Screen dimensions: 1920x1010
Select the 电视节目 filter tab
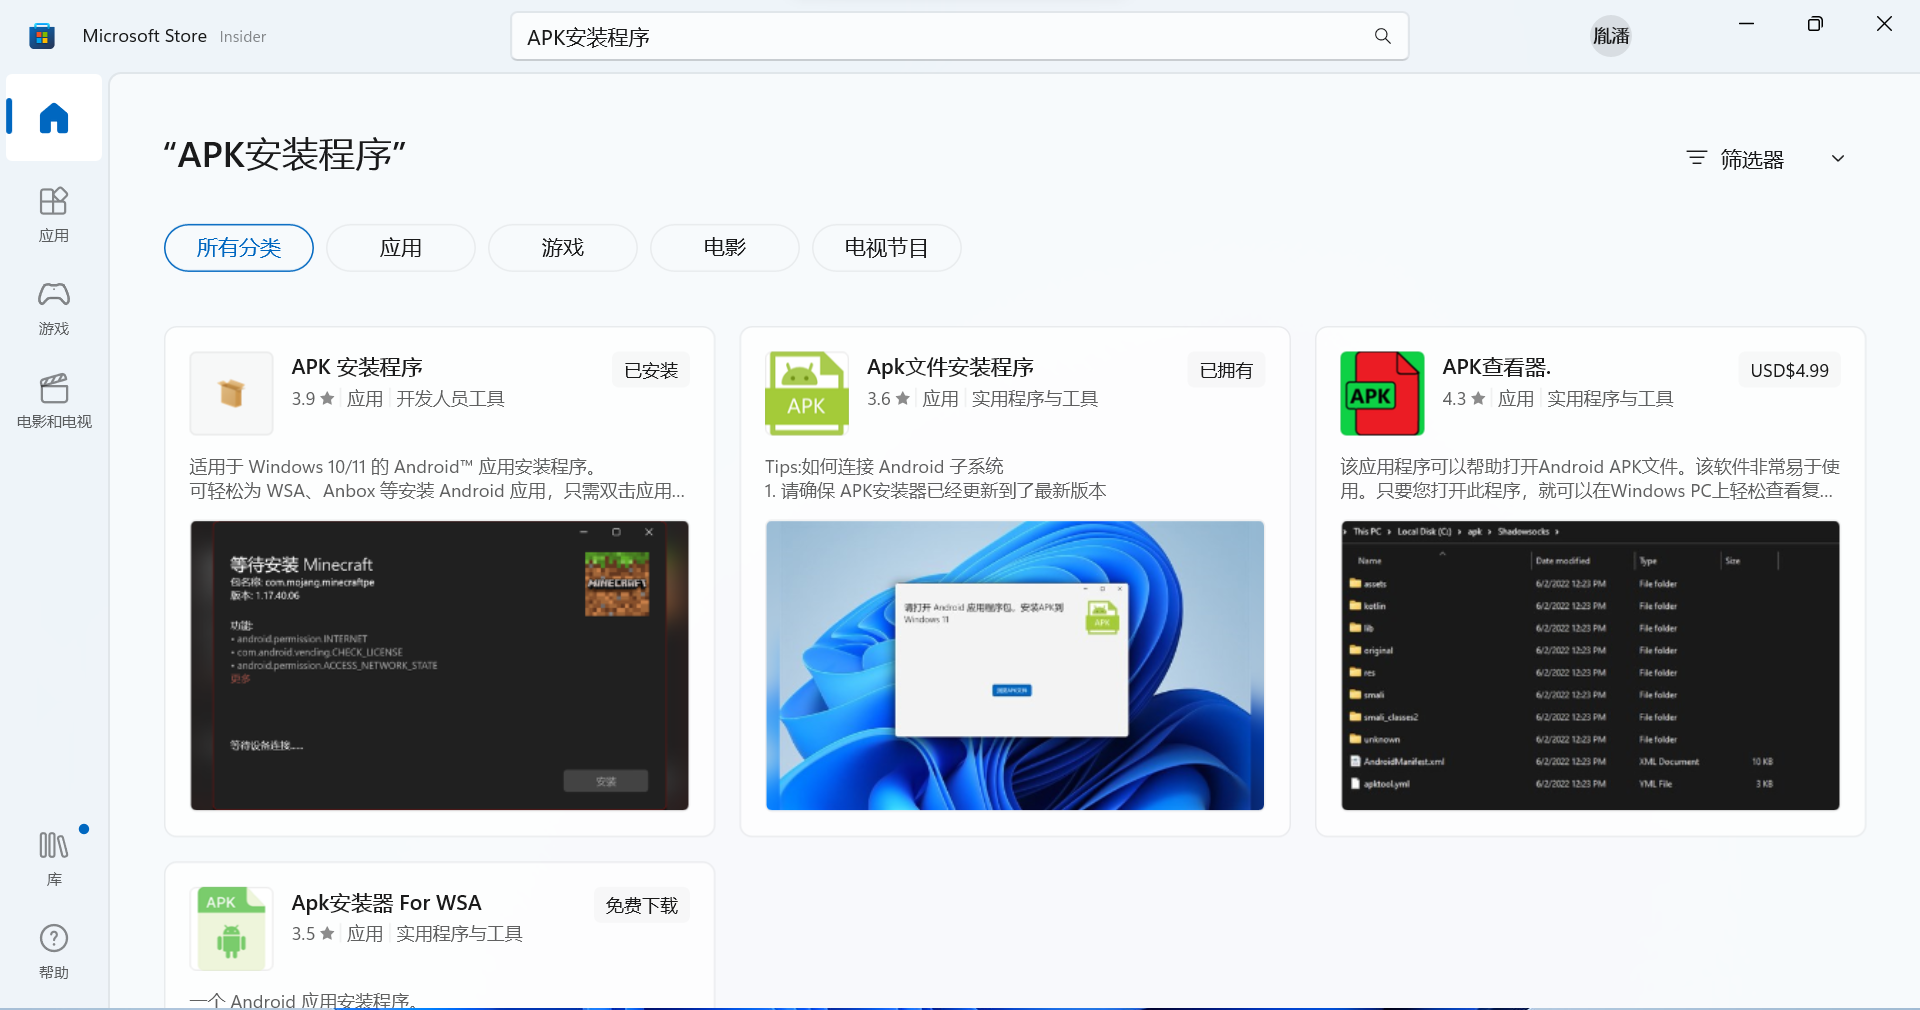887,248
